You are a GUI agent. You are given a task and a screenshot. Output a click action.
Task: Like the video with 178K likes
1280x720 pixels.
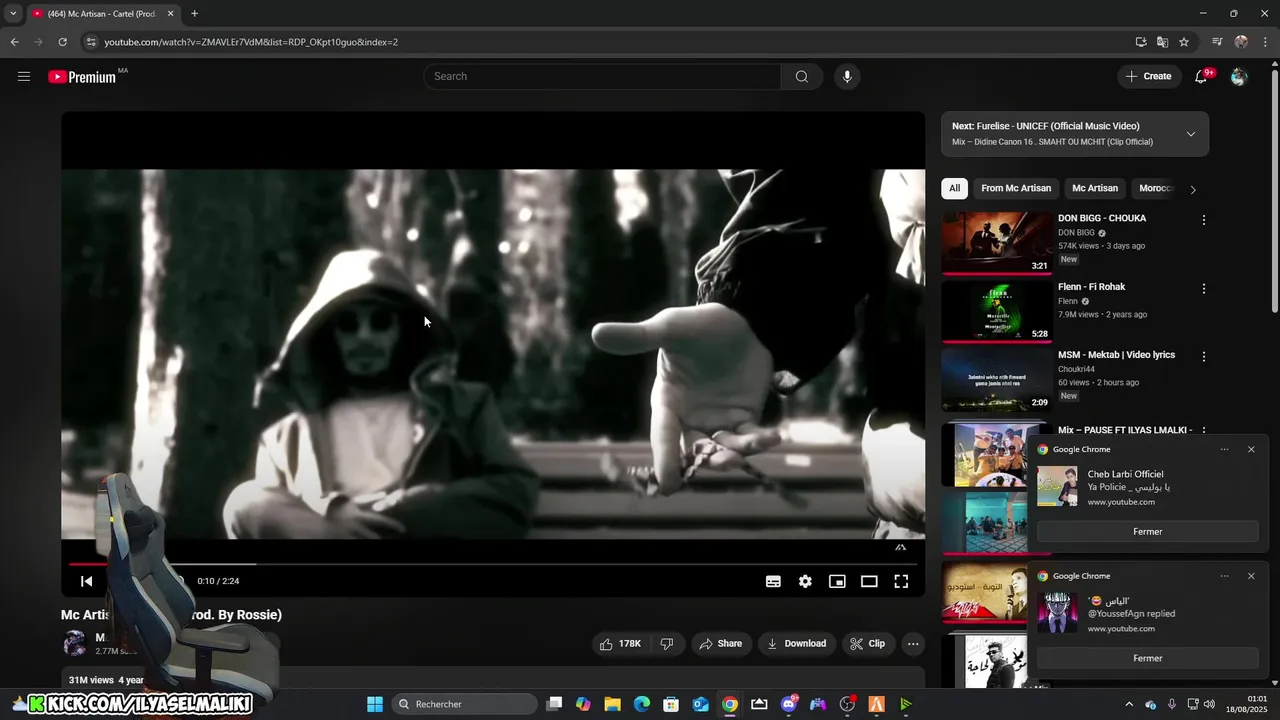pos(620,644)
